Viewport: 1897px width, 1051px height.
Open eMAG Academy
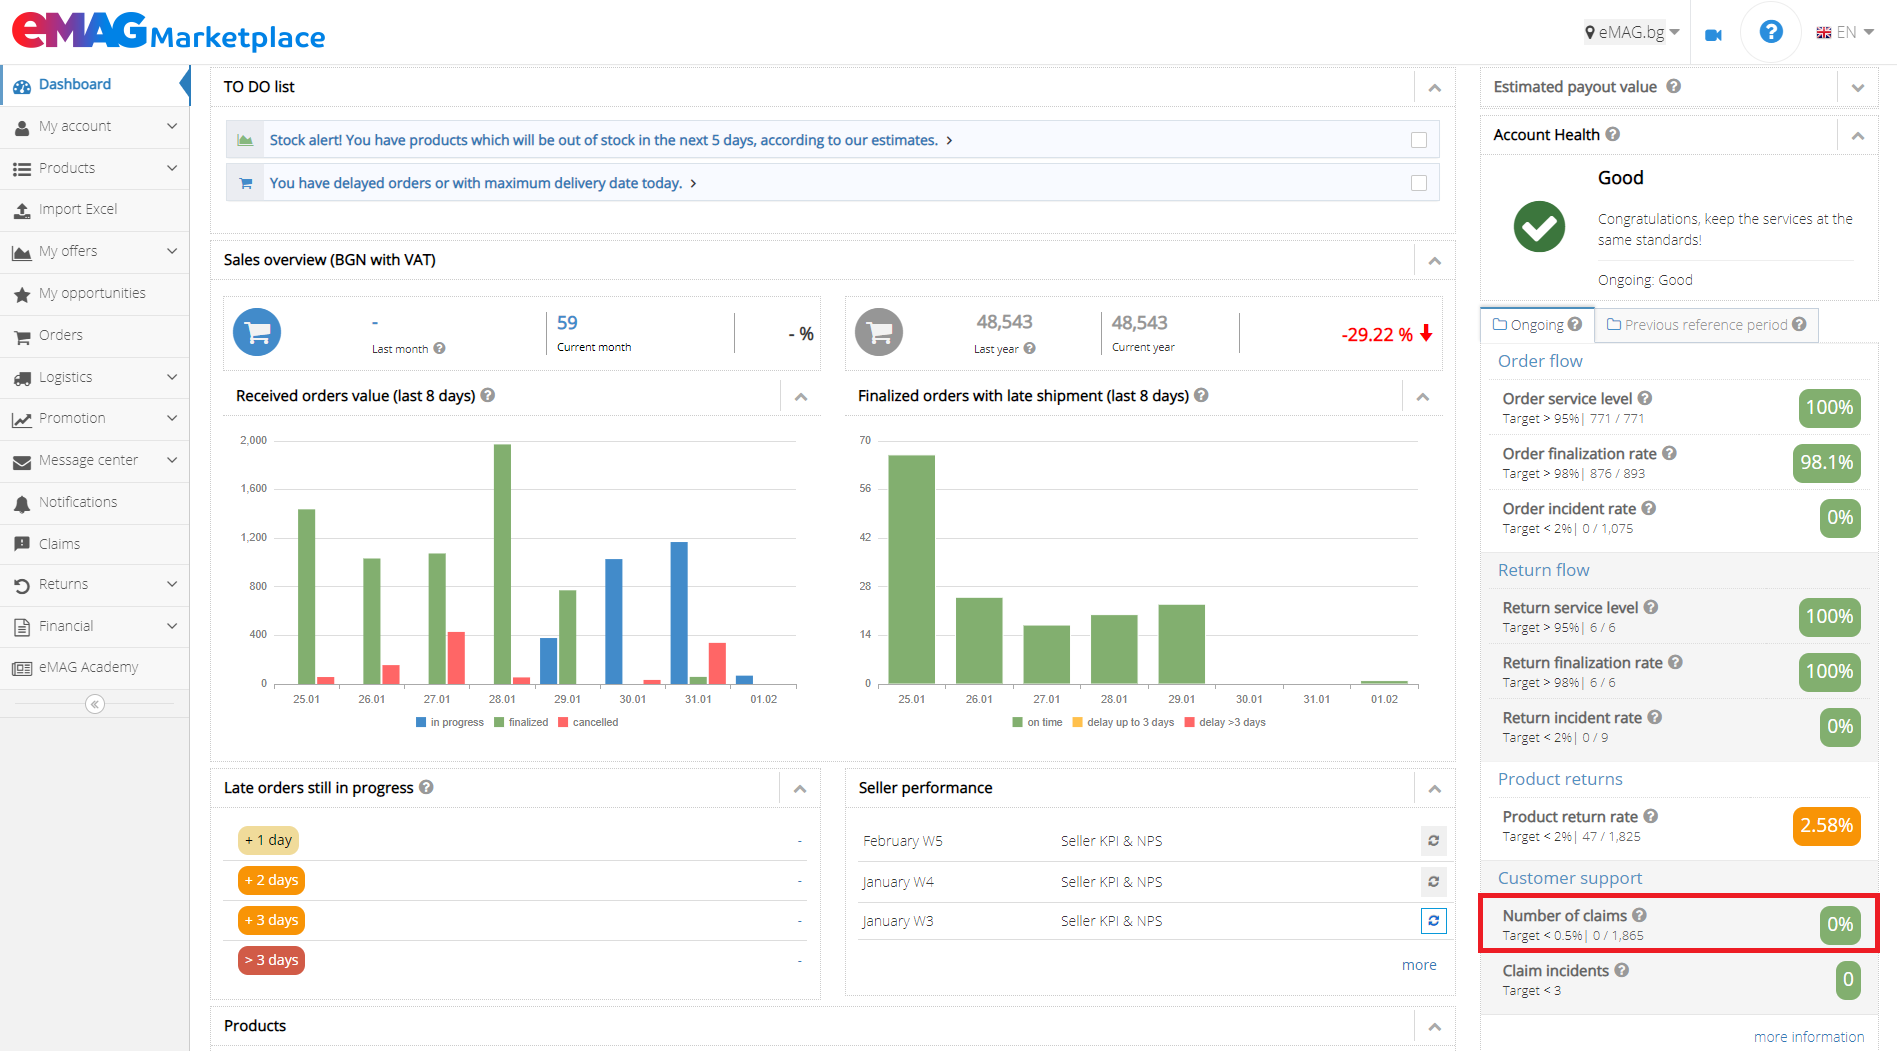tap(87, 667)
